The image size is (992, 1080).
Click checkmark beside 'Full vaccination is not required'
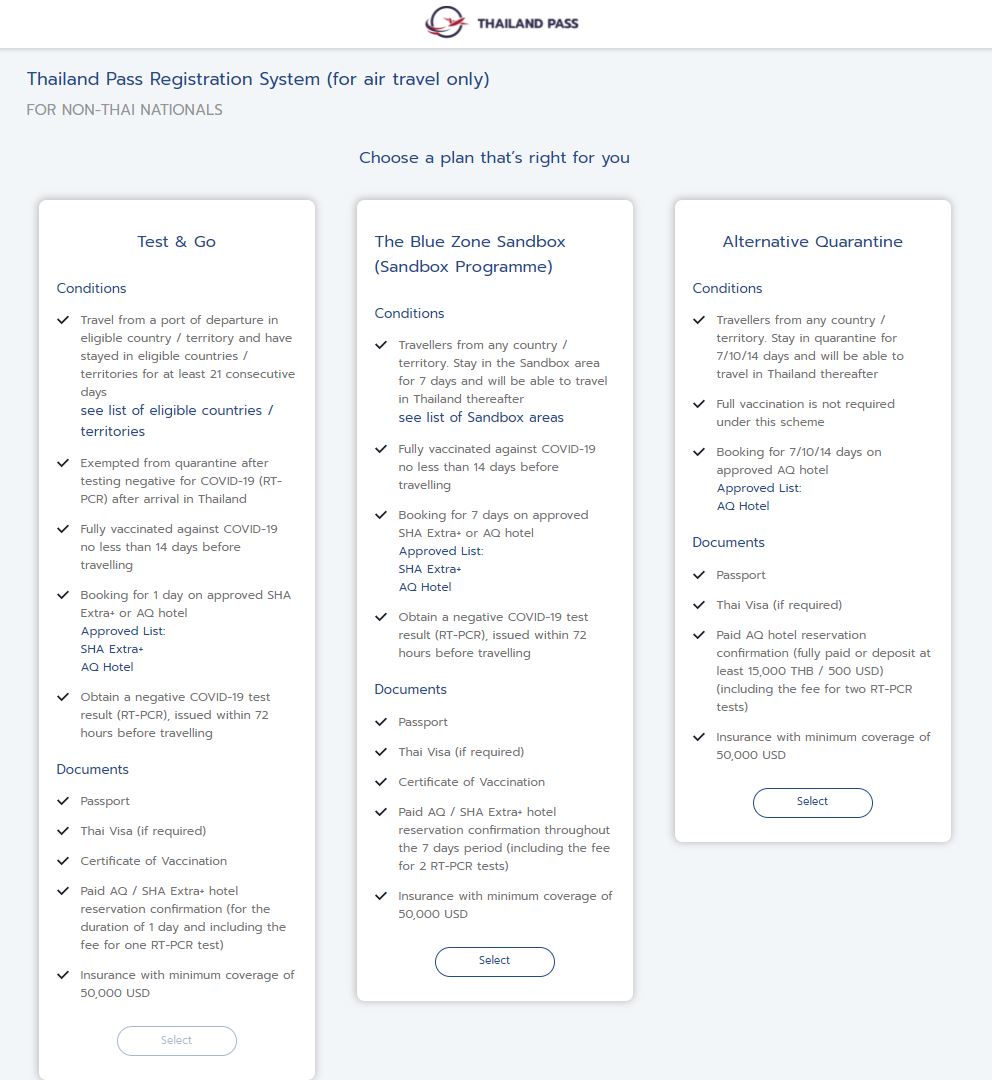point(699,404)
